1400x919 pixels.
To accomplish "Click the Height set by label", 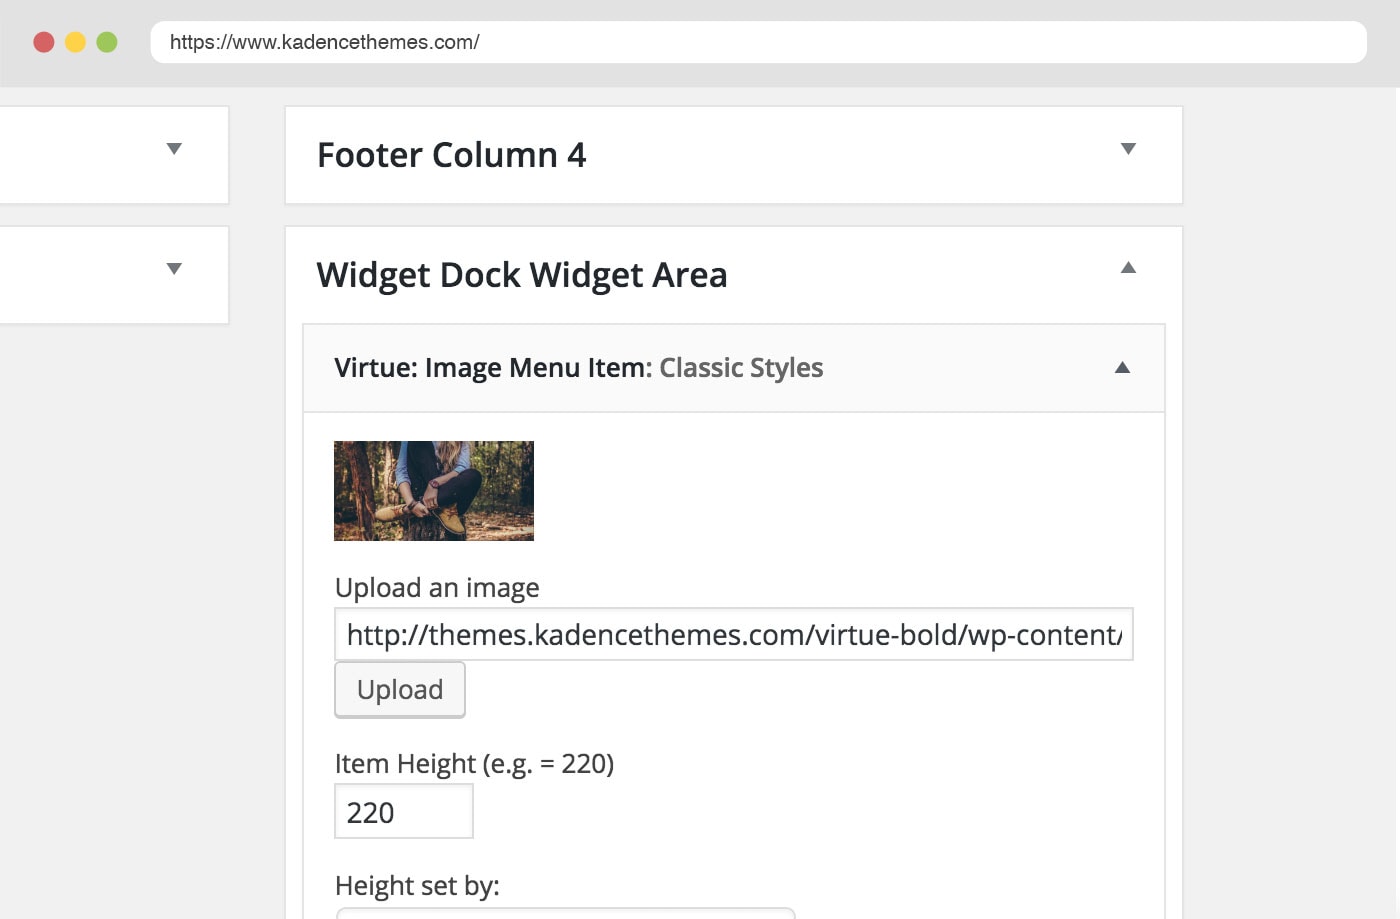I will tap(417, 886).
